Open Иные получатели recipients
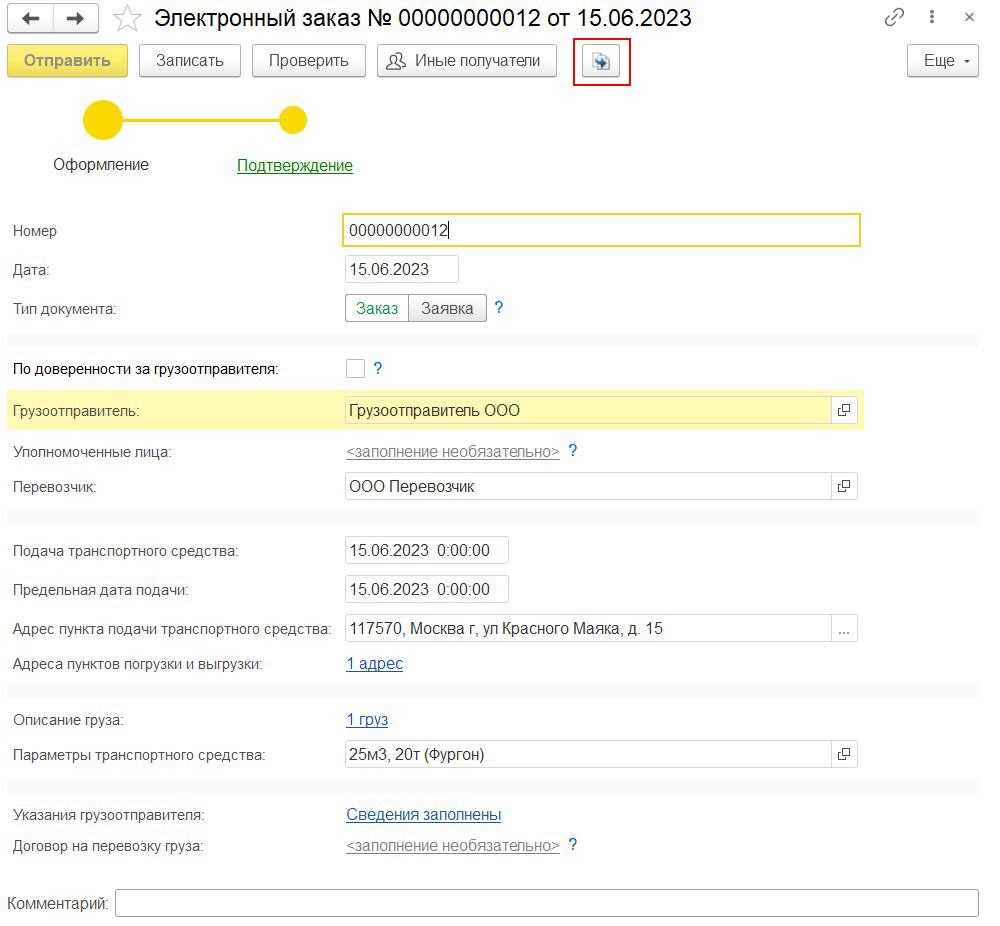1000x926 pixels. tap(466, 61)
